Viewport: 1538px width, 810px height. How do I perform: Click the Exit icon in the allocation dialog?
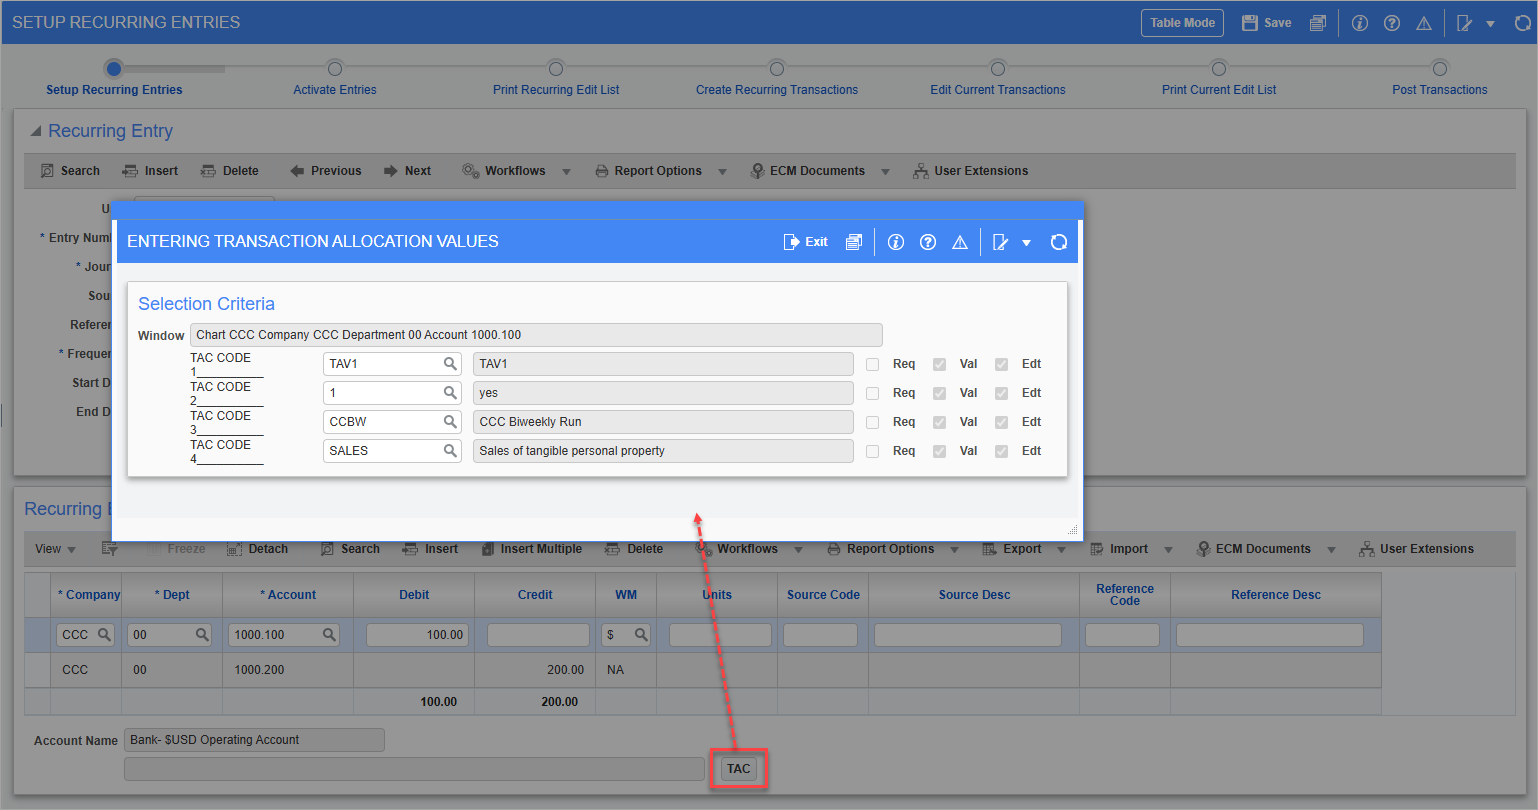[806, 241]
